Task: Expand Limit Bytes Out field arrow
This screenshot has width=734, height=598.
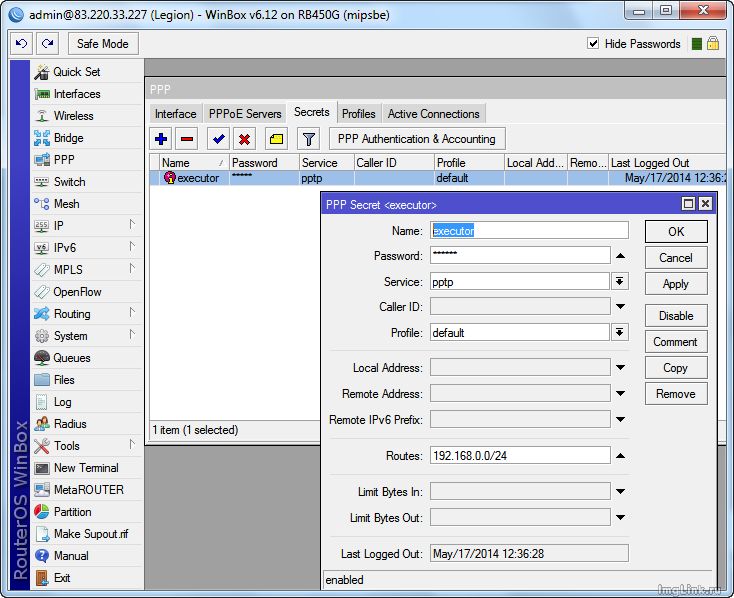Action: click(620, 517)
